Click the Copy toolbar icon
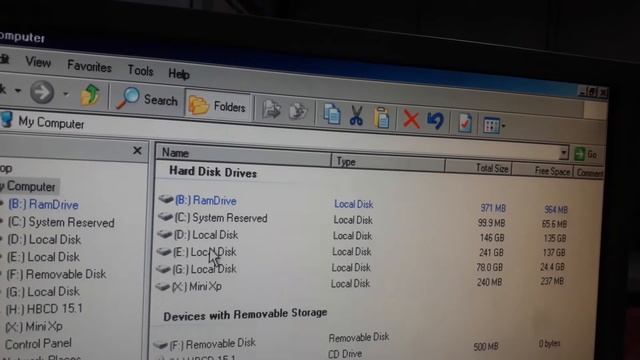 (332, 114)
